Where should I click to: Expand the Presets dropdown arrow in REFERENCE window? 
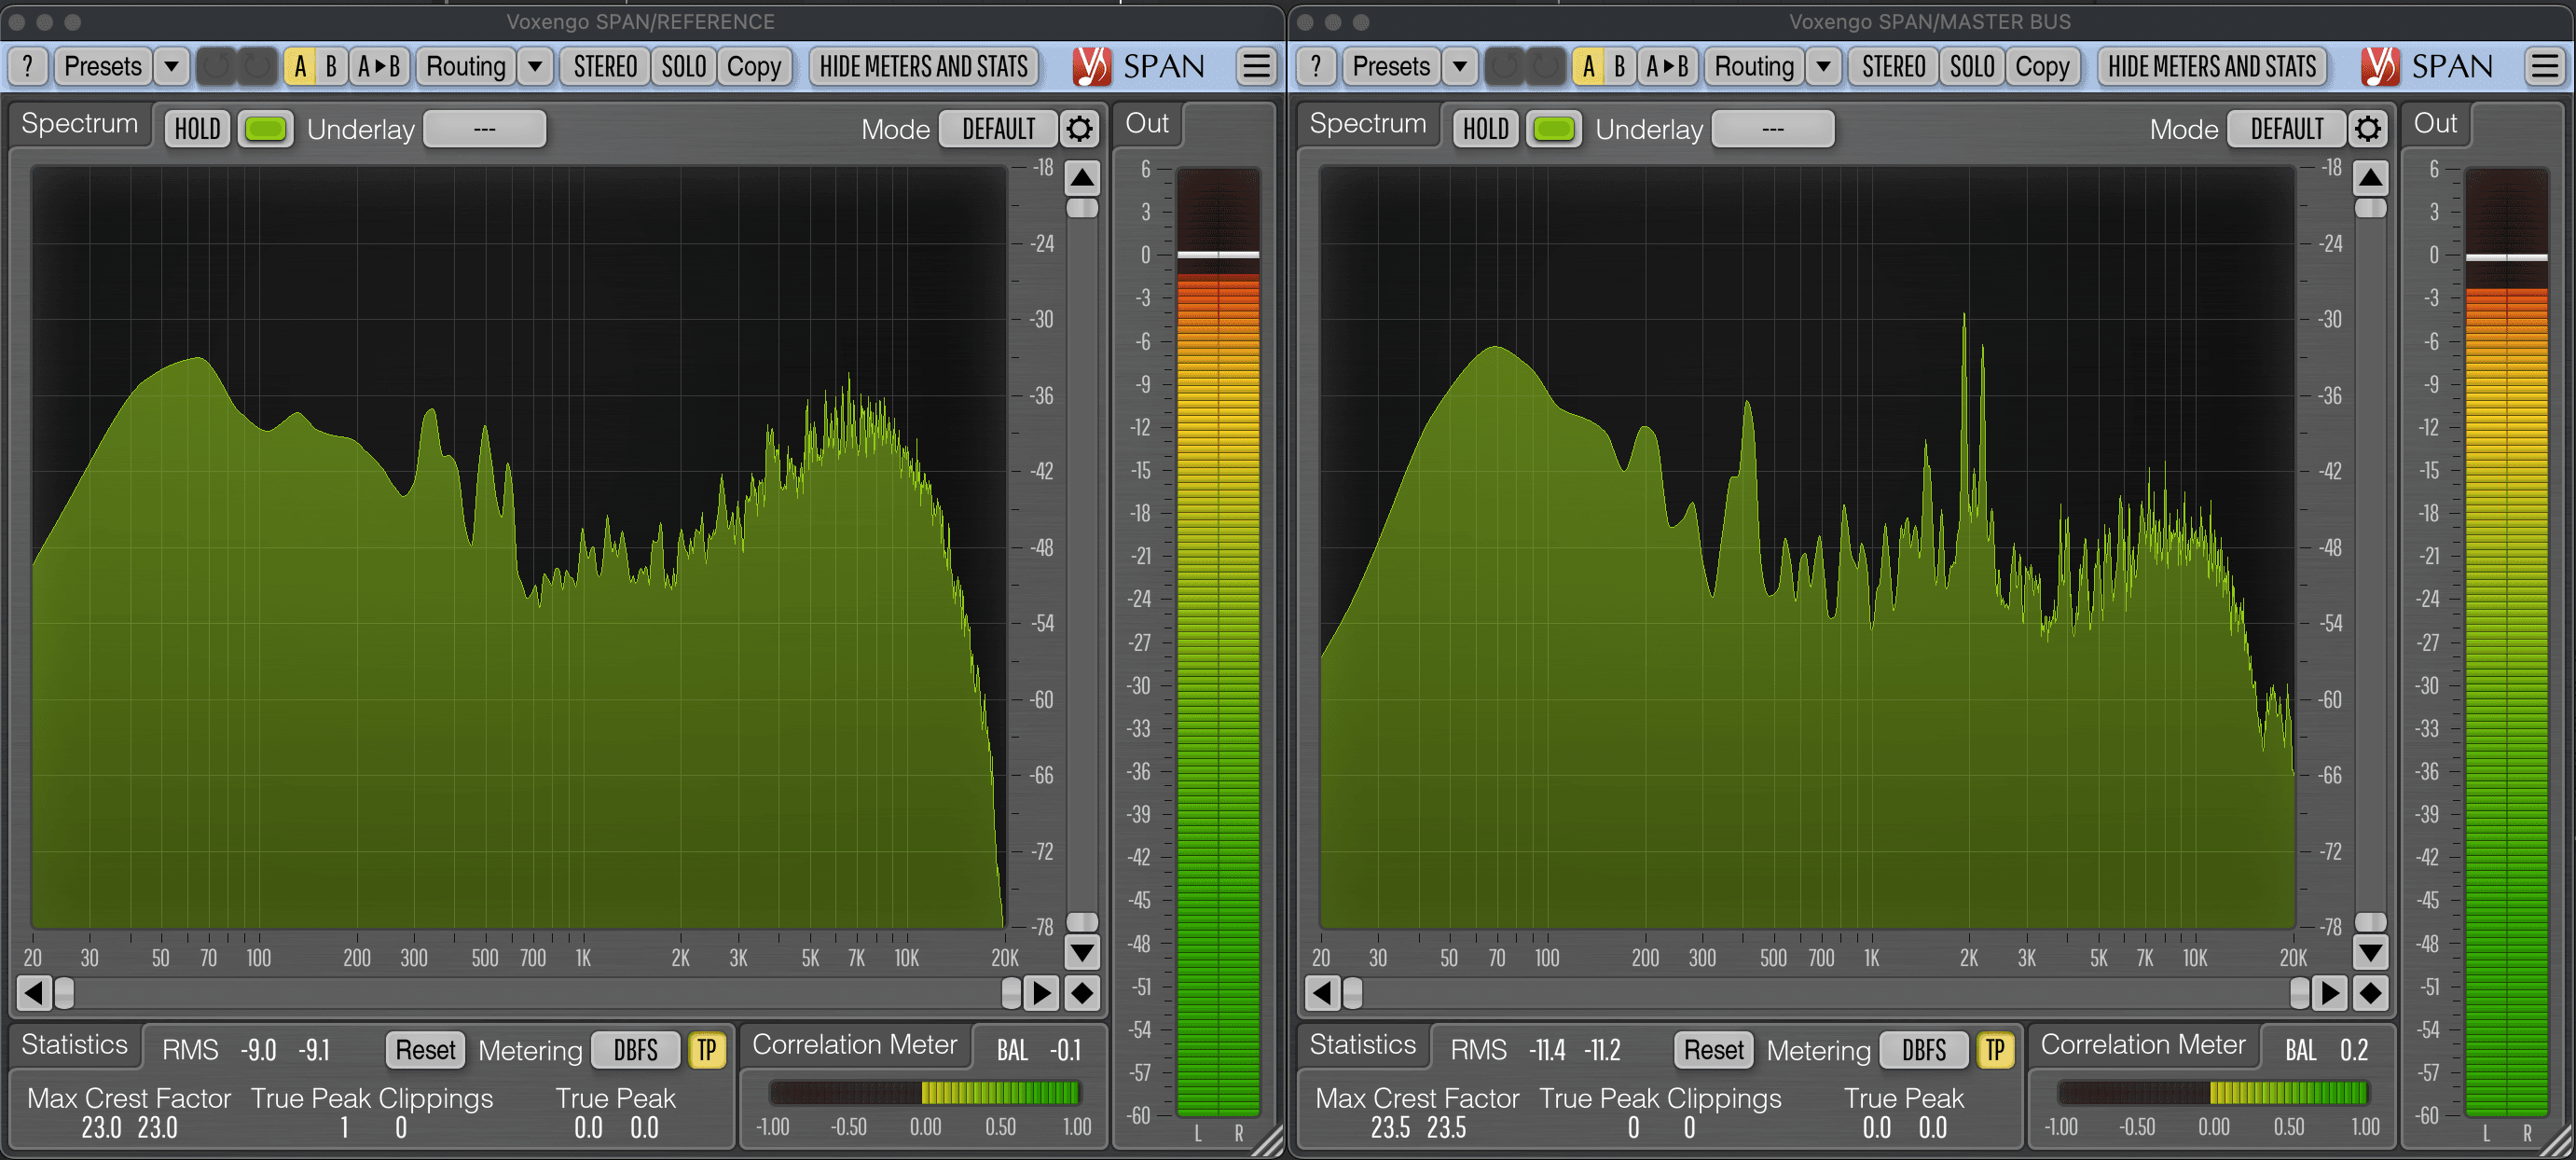click(x=172, y=67)
